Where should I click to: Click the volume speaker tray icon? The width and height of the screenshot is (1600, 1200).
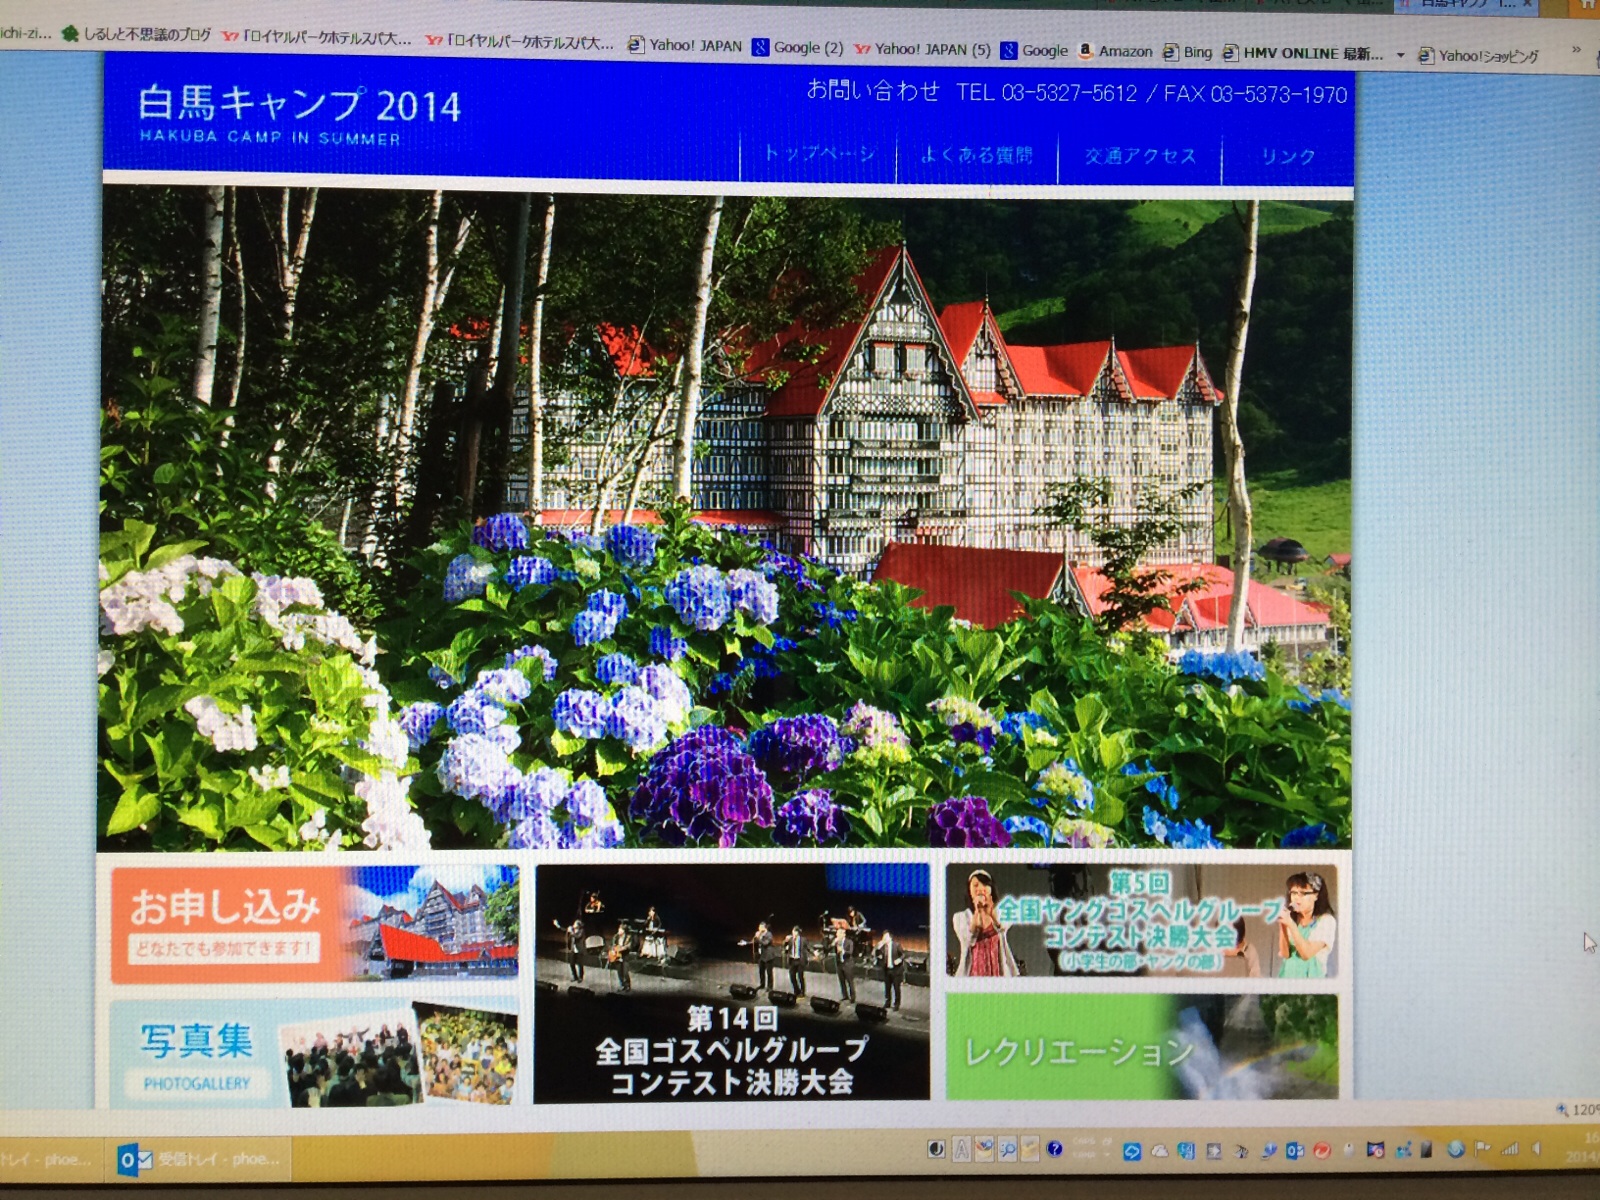coord(1537,1149)
